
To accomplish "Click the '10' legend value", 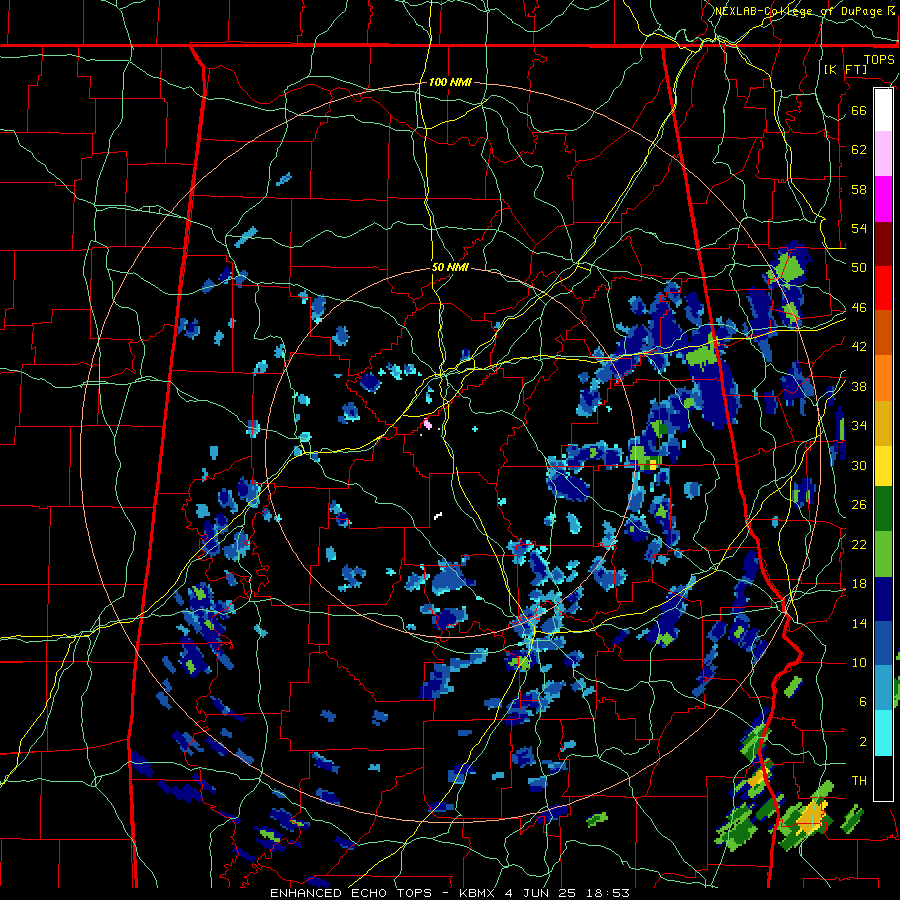I will [859, 663].
